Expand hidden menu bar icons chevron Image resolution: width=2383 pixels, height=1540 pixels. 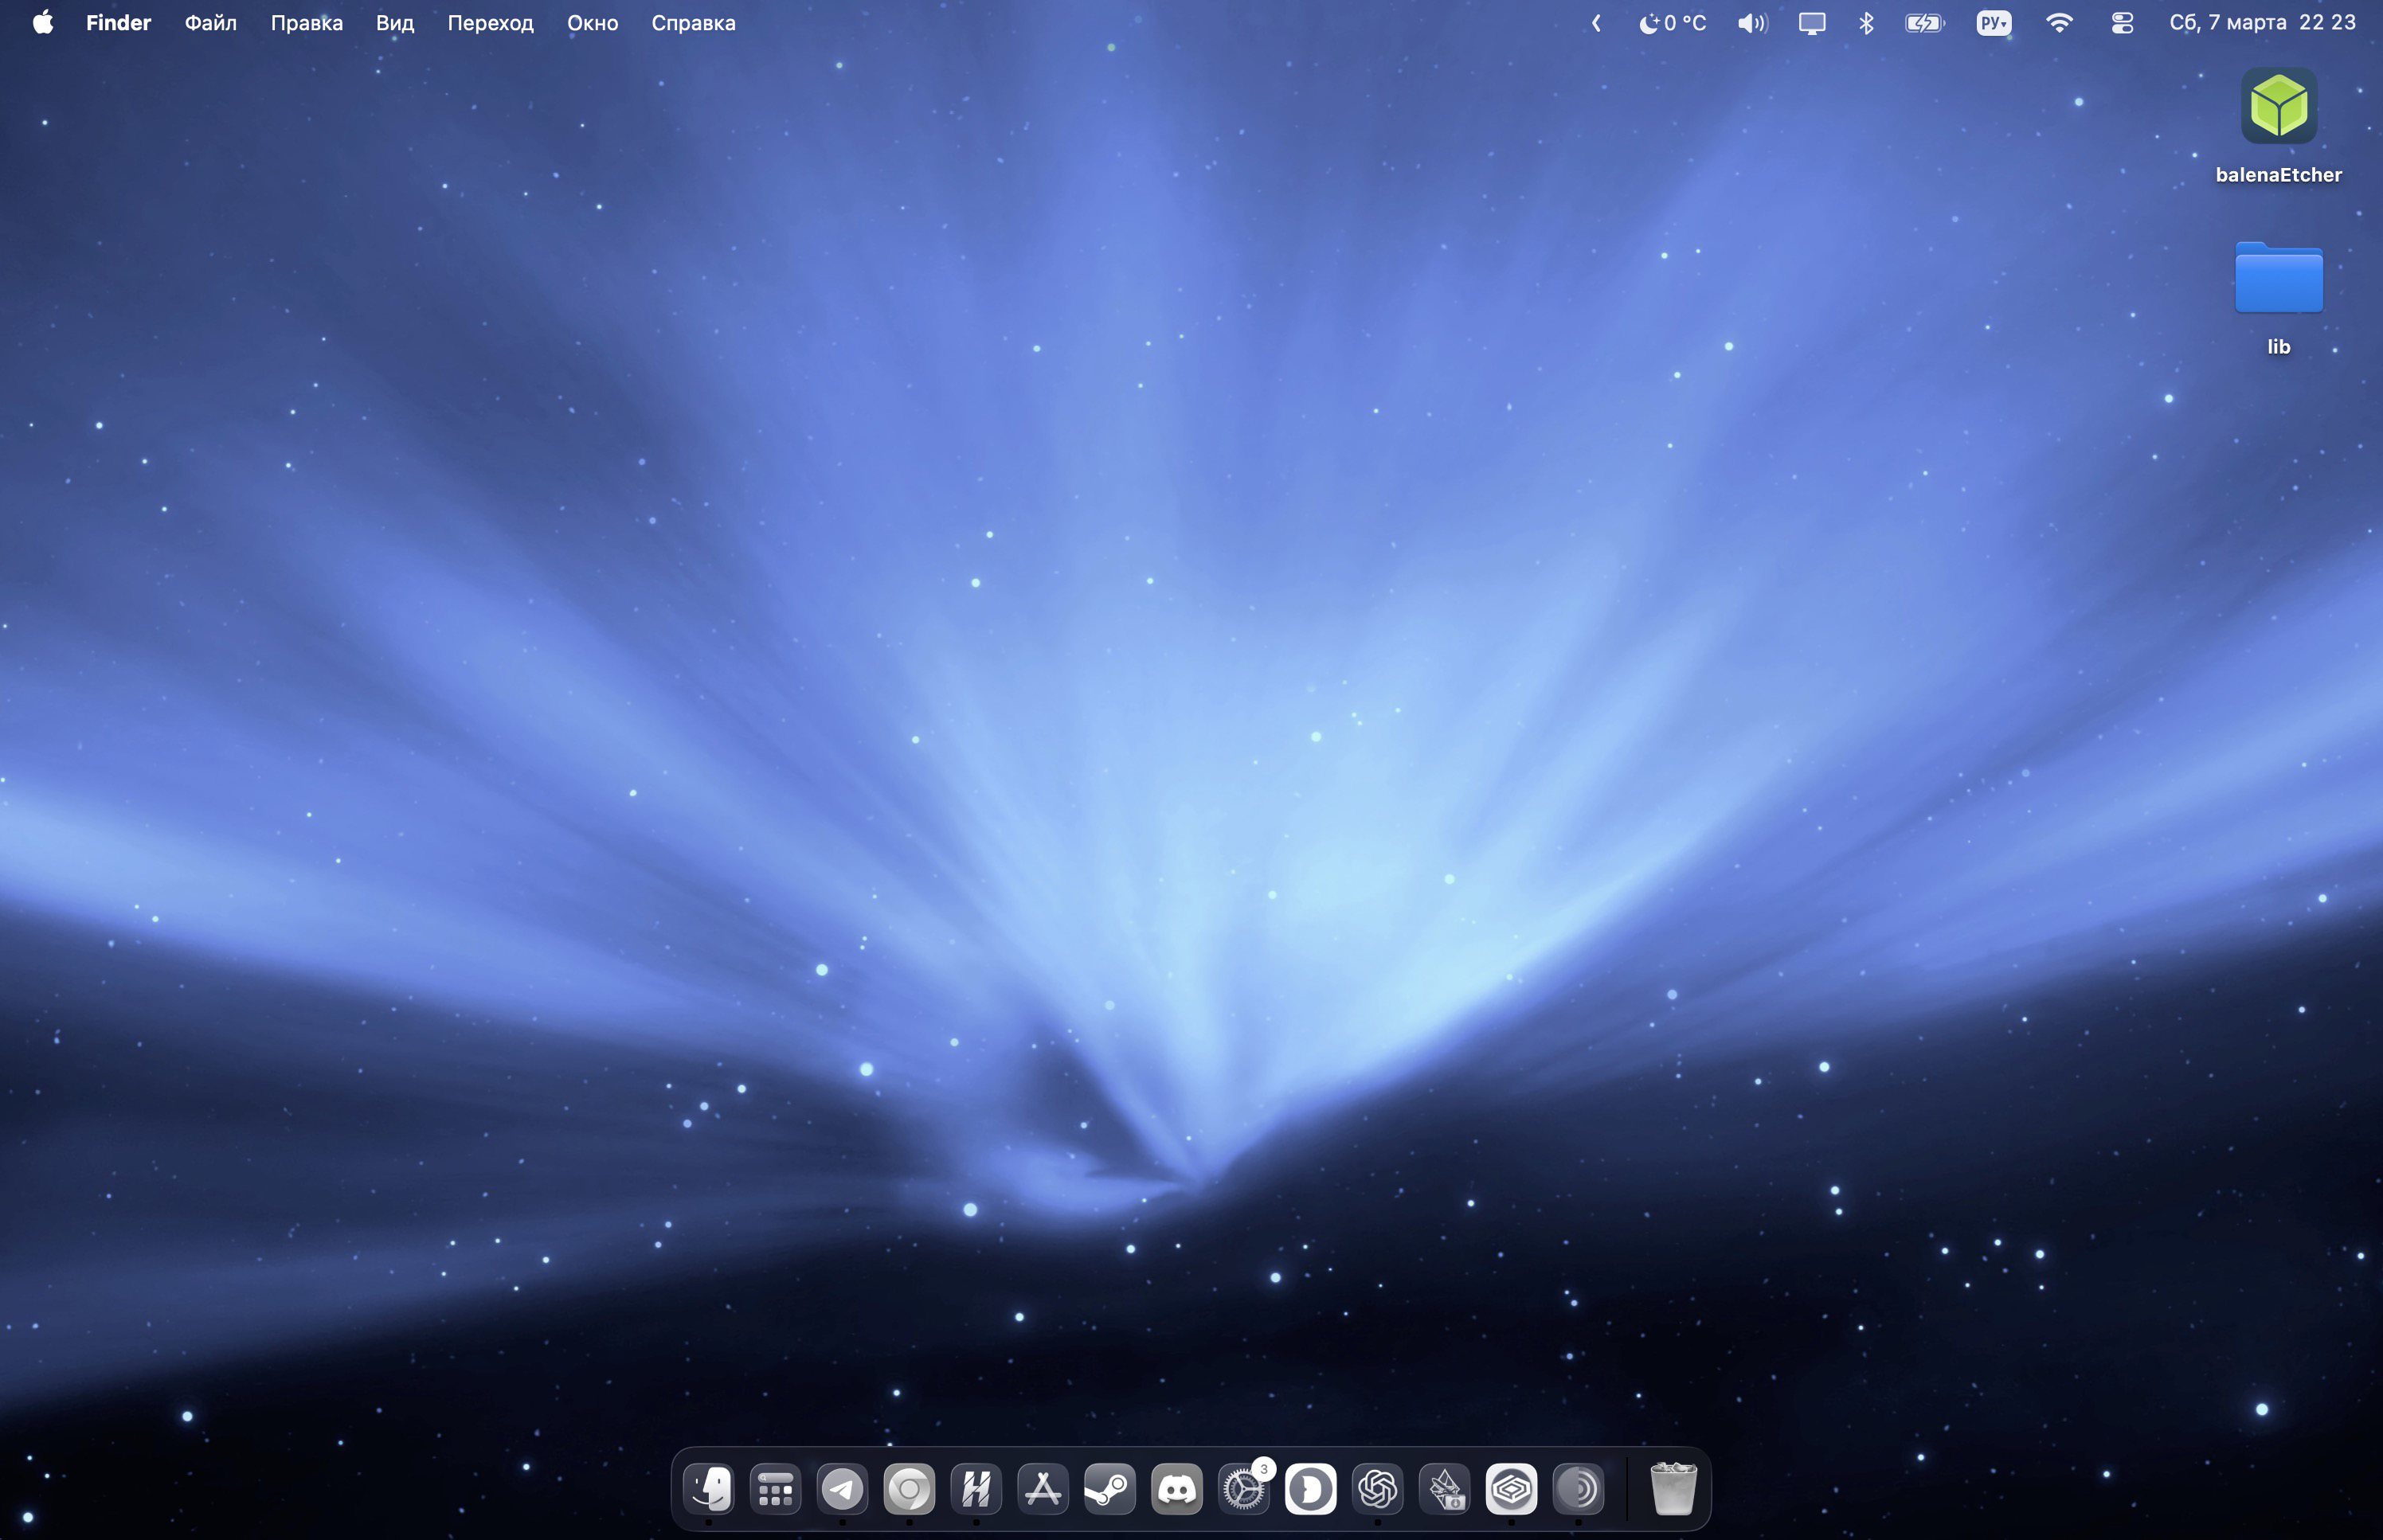tap(1596, 23)
